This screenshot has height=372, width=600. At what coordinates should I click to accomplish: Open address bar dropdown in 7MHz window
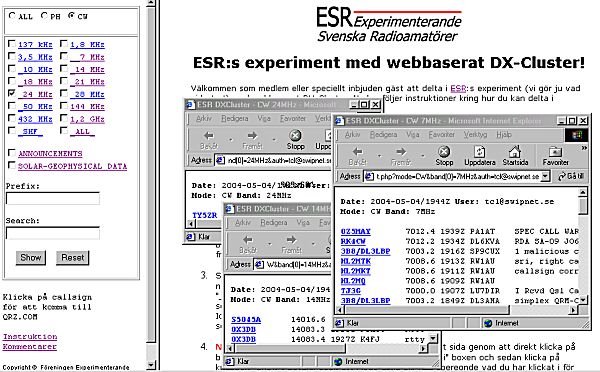point(546,176)
